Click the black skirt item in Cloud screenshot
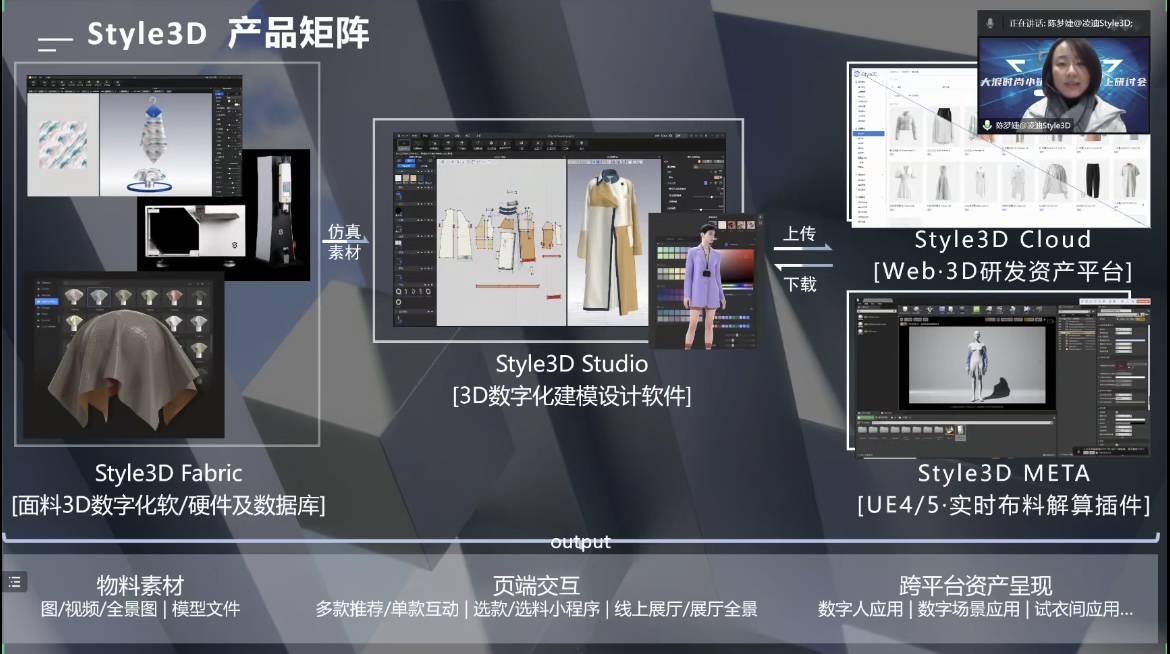 click(x=942, y=126)
